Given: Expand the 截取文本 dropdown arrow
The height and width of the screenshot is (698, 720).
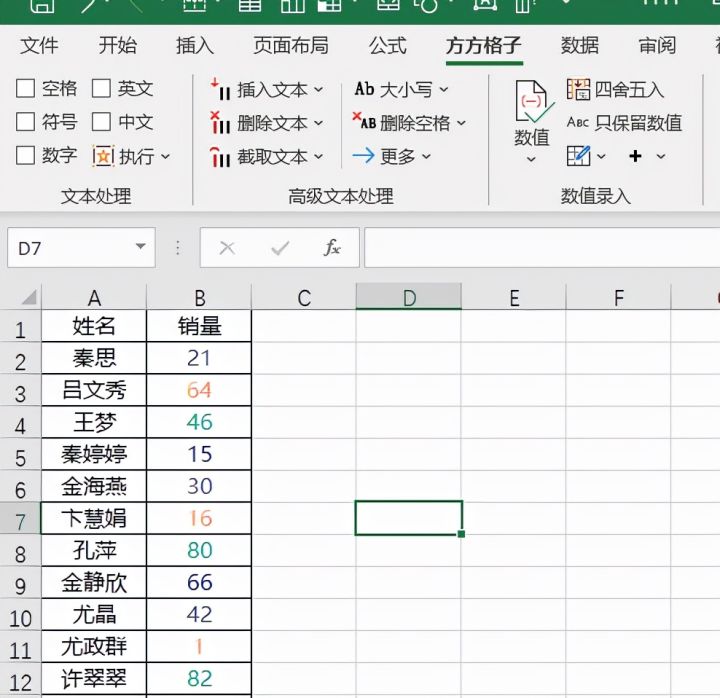Looking at the screenshot, I should point(319,157).
